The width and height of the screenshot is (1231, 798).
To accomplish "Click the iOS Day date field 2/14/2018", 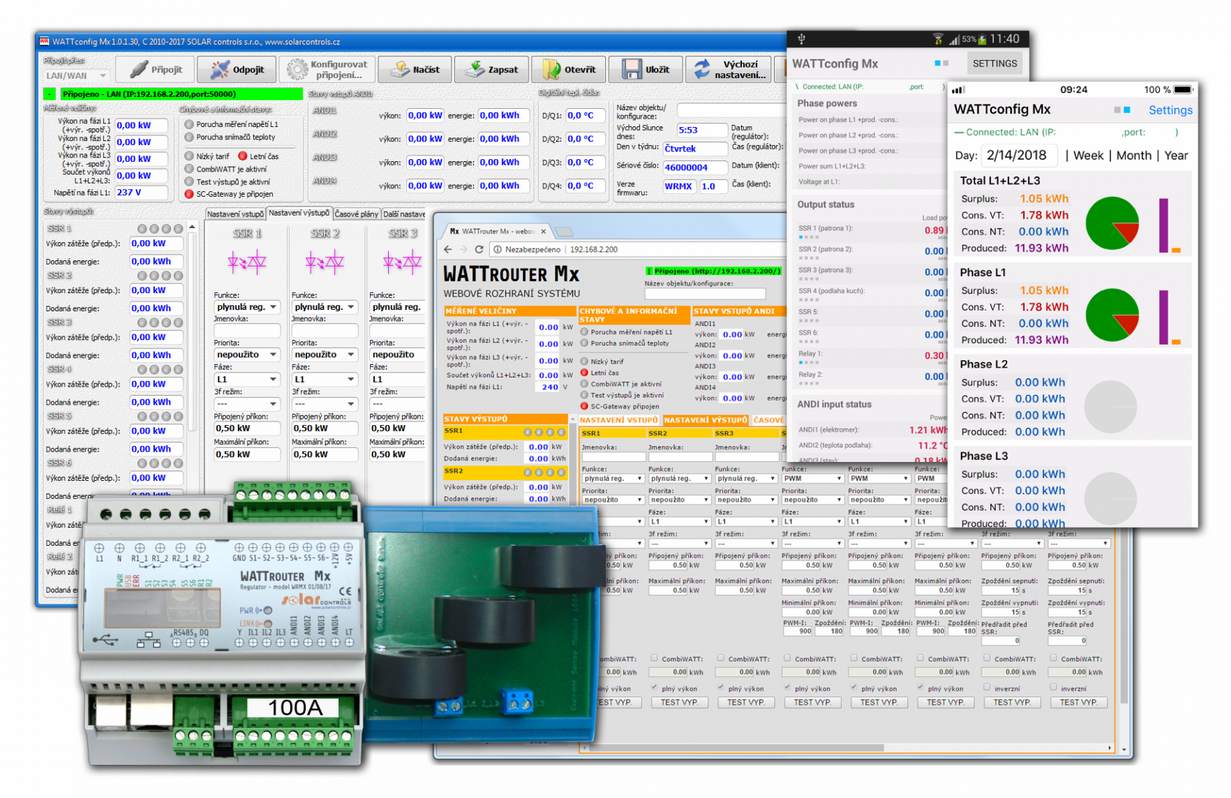I will 1020,155.
